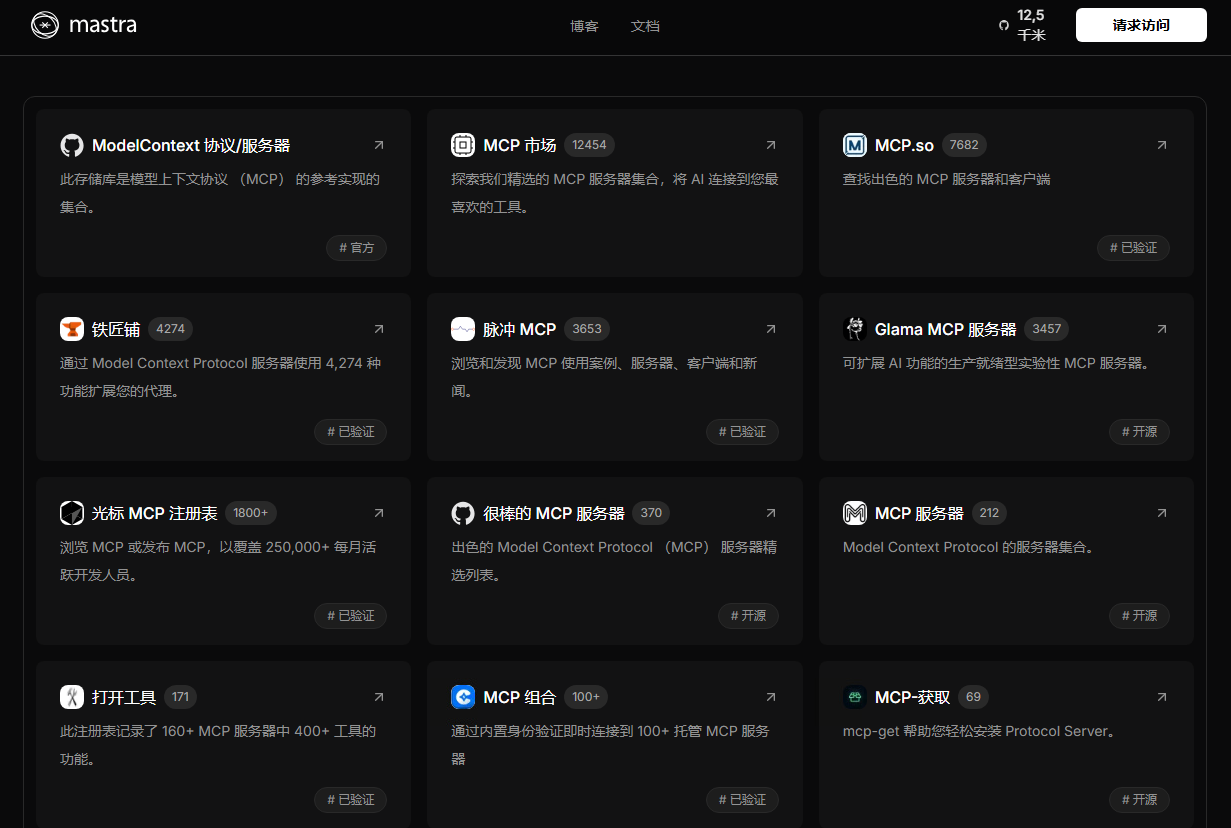Click the Glama MCP 服务器 logo icon

tap(855, 329)
